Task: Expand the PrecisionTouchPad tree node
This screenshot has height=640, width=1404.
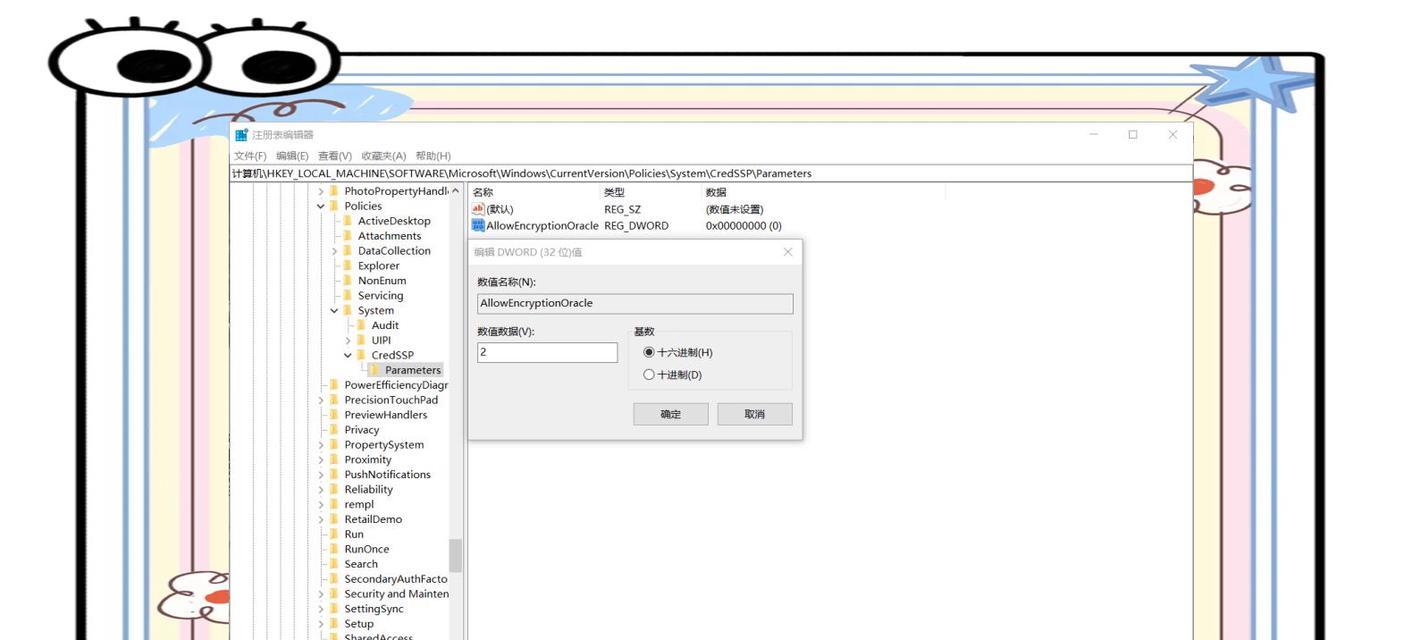Action: click(x=321, y=400)
